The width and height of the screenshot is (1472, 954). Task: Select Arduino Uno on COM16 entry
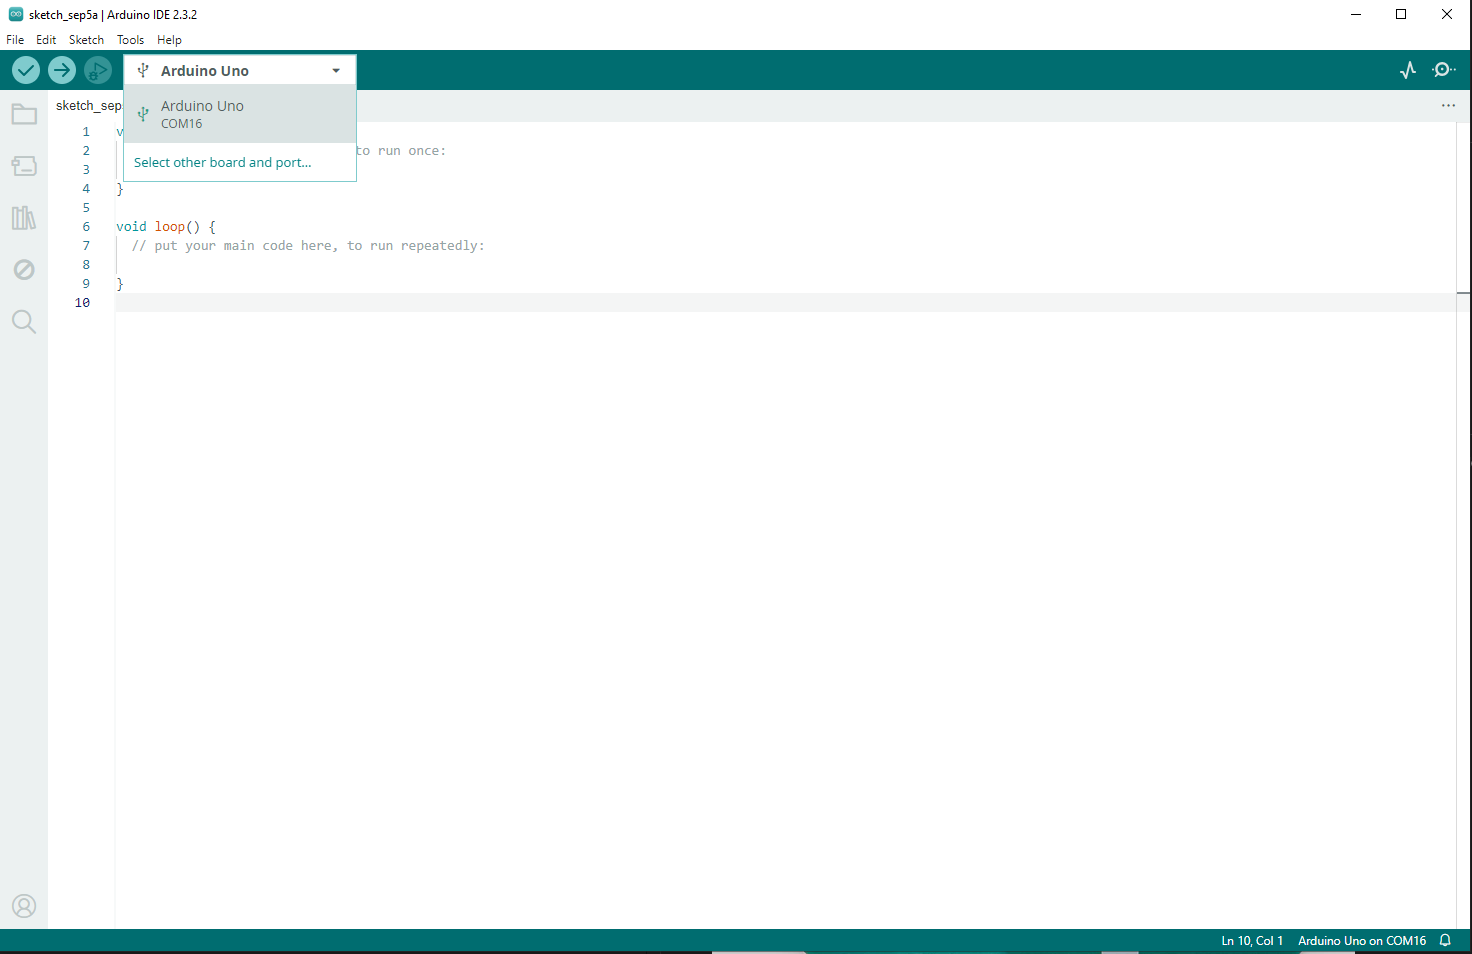pyautogui.click(x=240, y=114)
